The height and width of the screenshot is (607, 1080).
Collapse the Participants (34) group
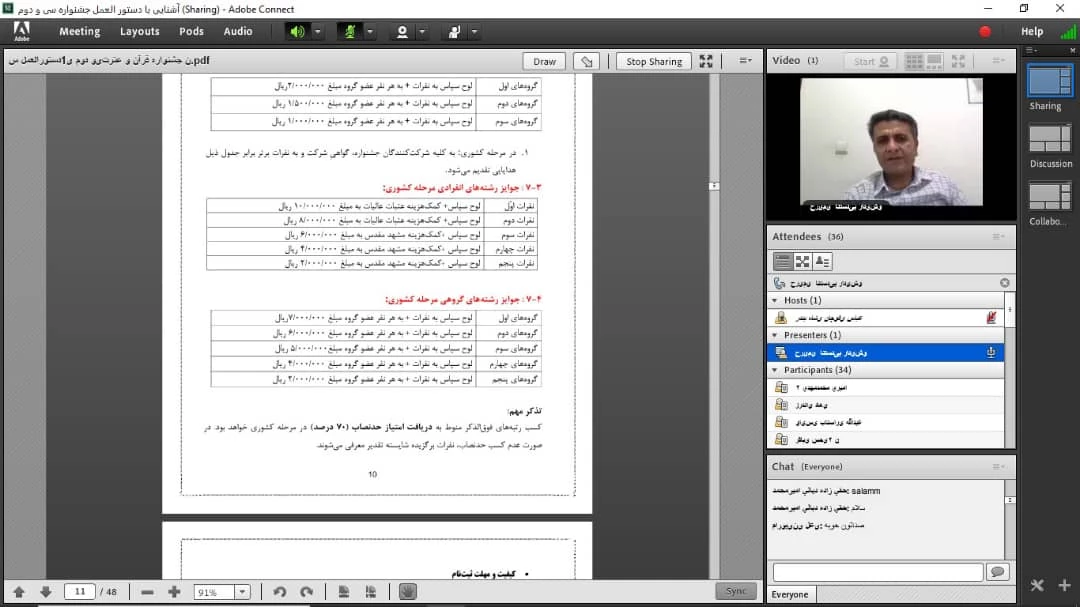tap(775, 370)
